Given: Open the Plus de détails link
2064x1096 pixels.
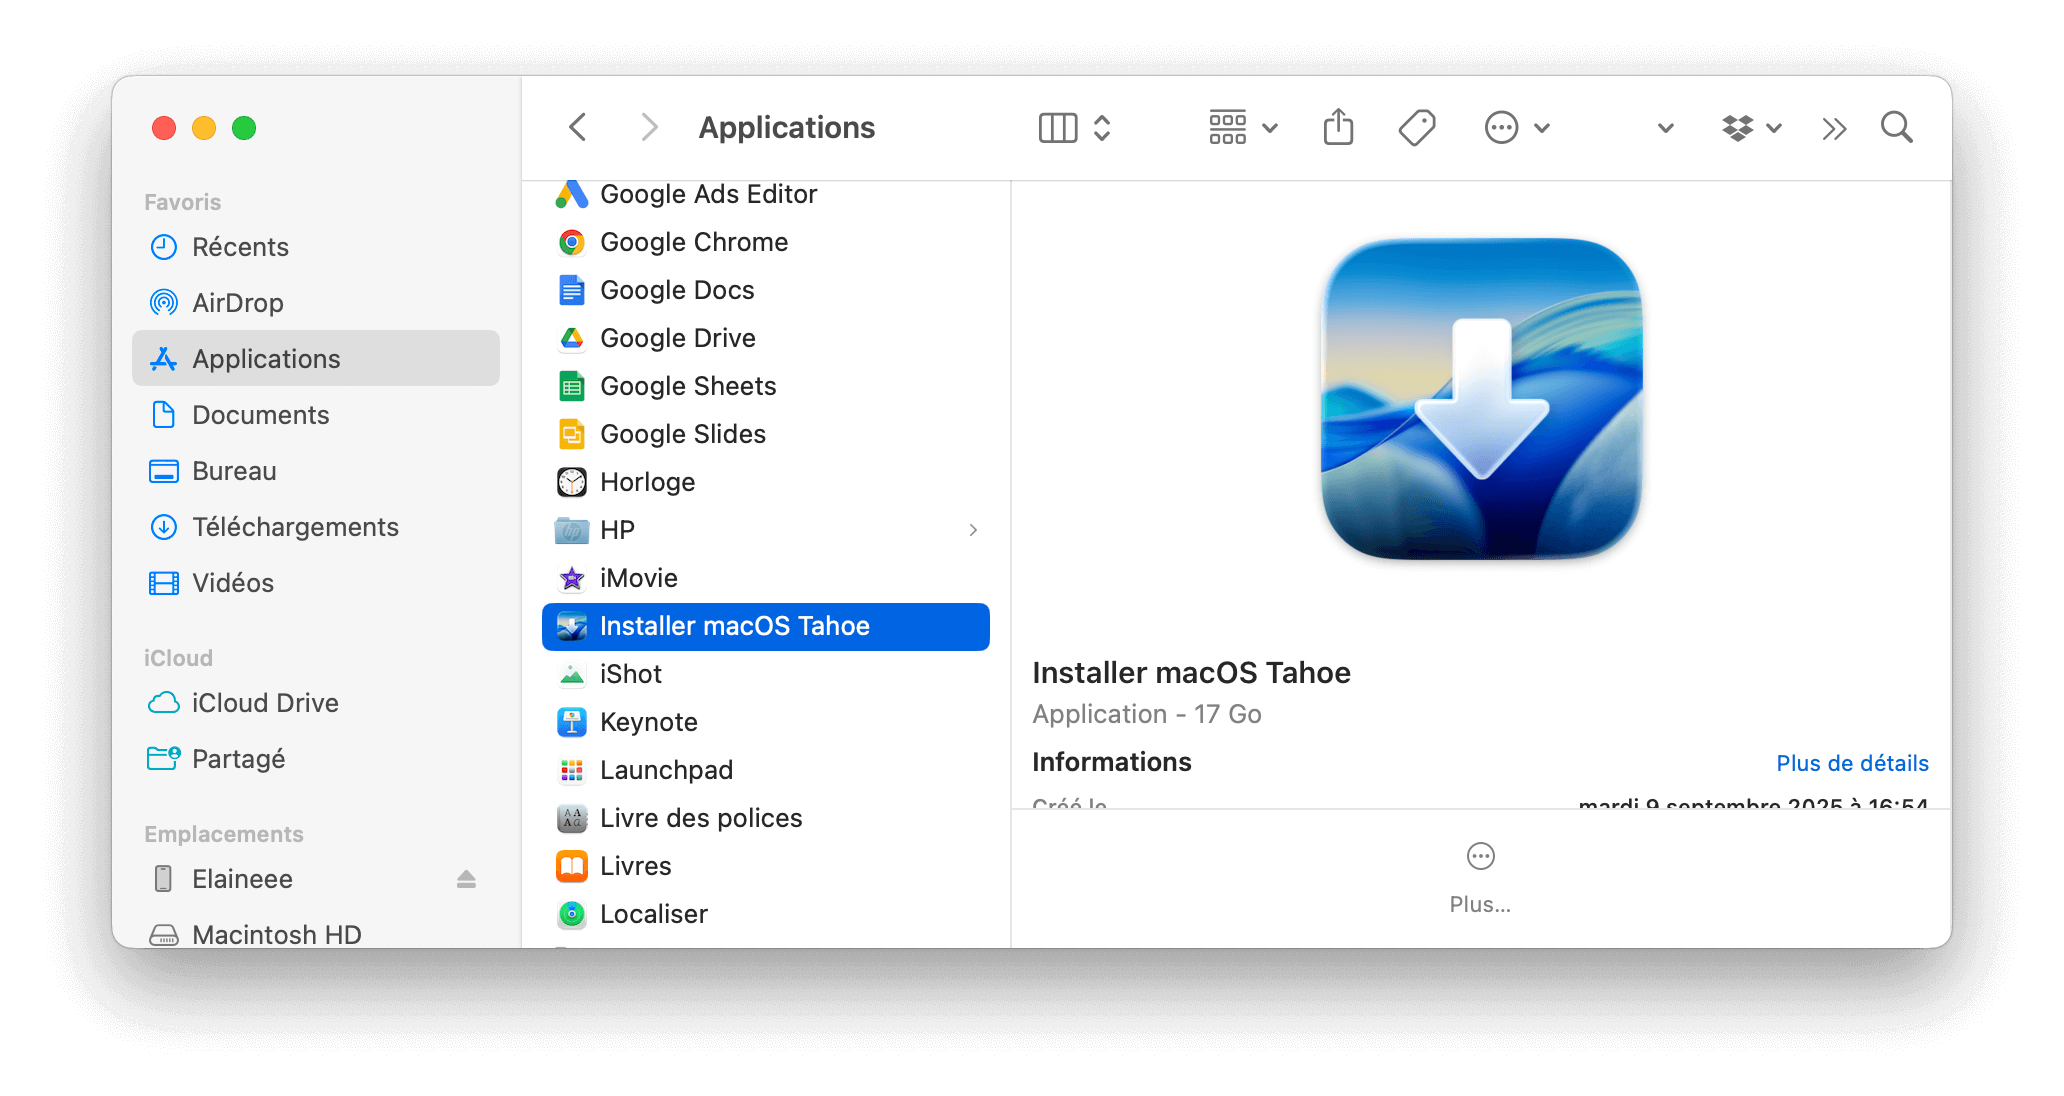Looking at the screenshot, I should tap(1852, 763).
